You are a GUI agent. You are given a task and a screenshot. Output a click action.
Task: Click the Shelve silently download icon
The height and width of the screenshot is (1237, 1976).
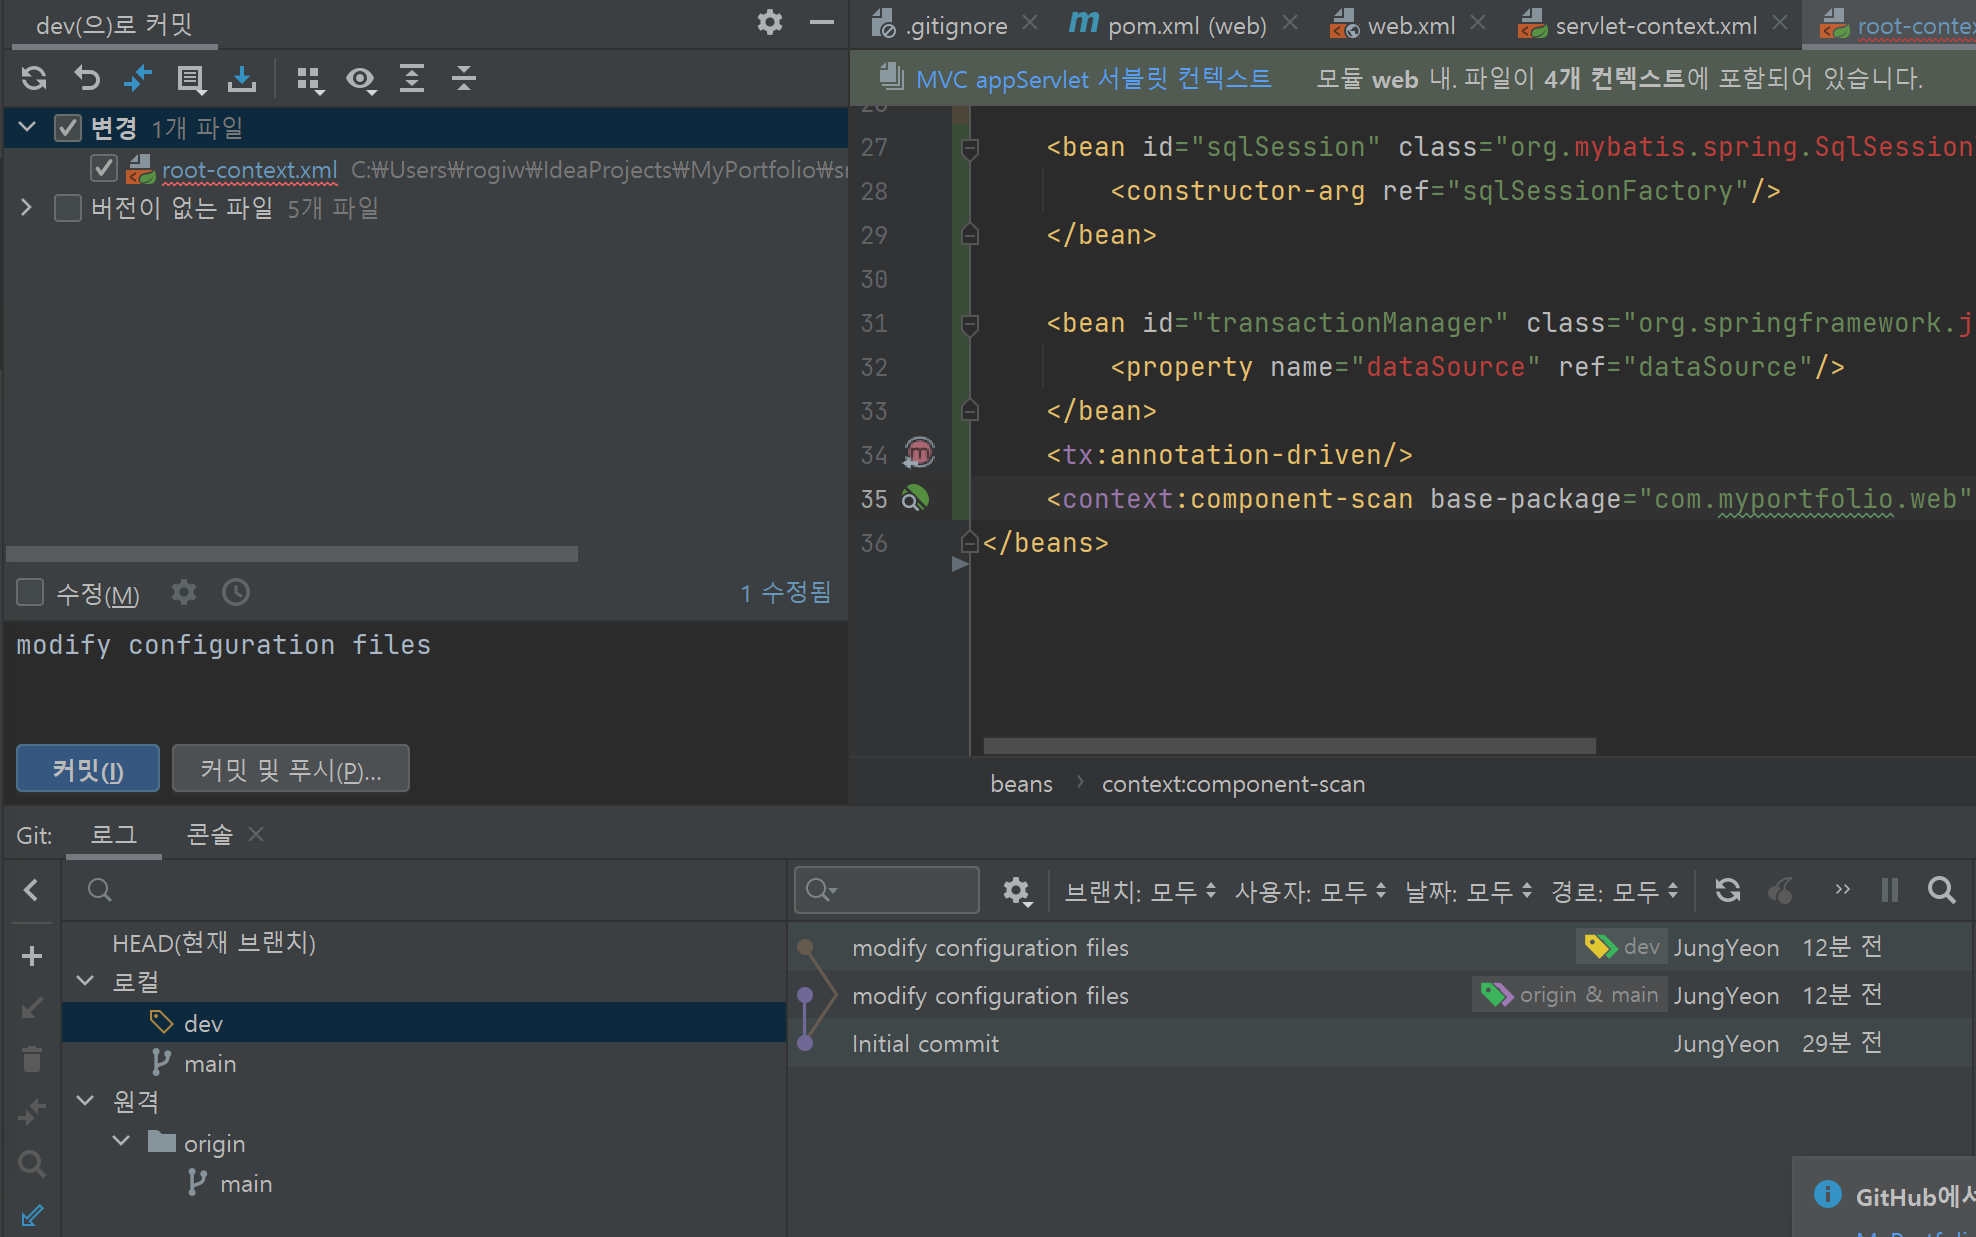242,78
